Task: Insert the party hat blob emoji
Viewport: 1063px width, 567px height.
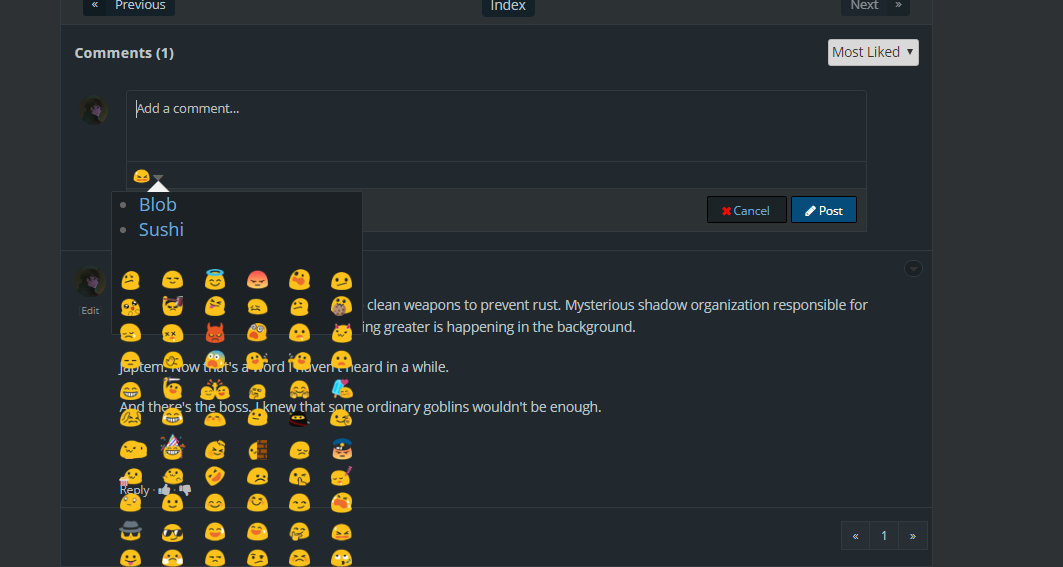Action: click(173, 446)
